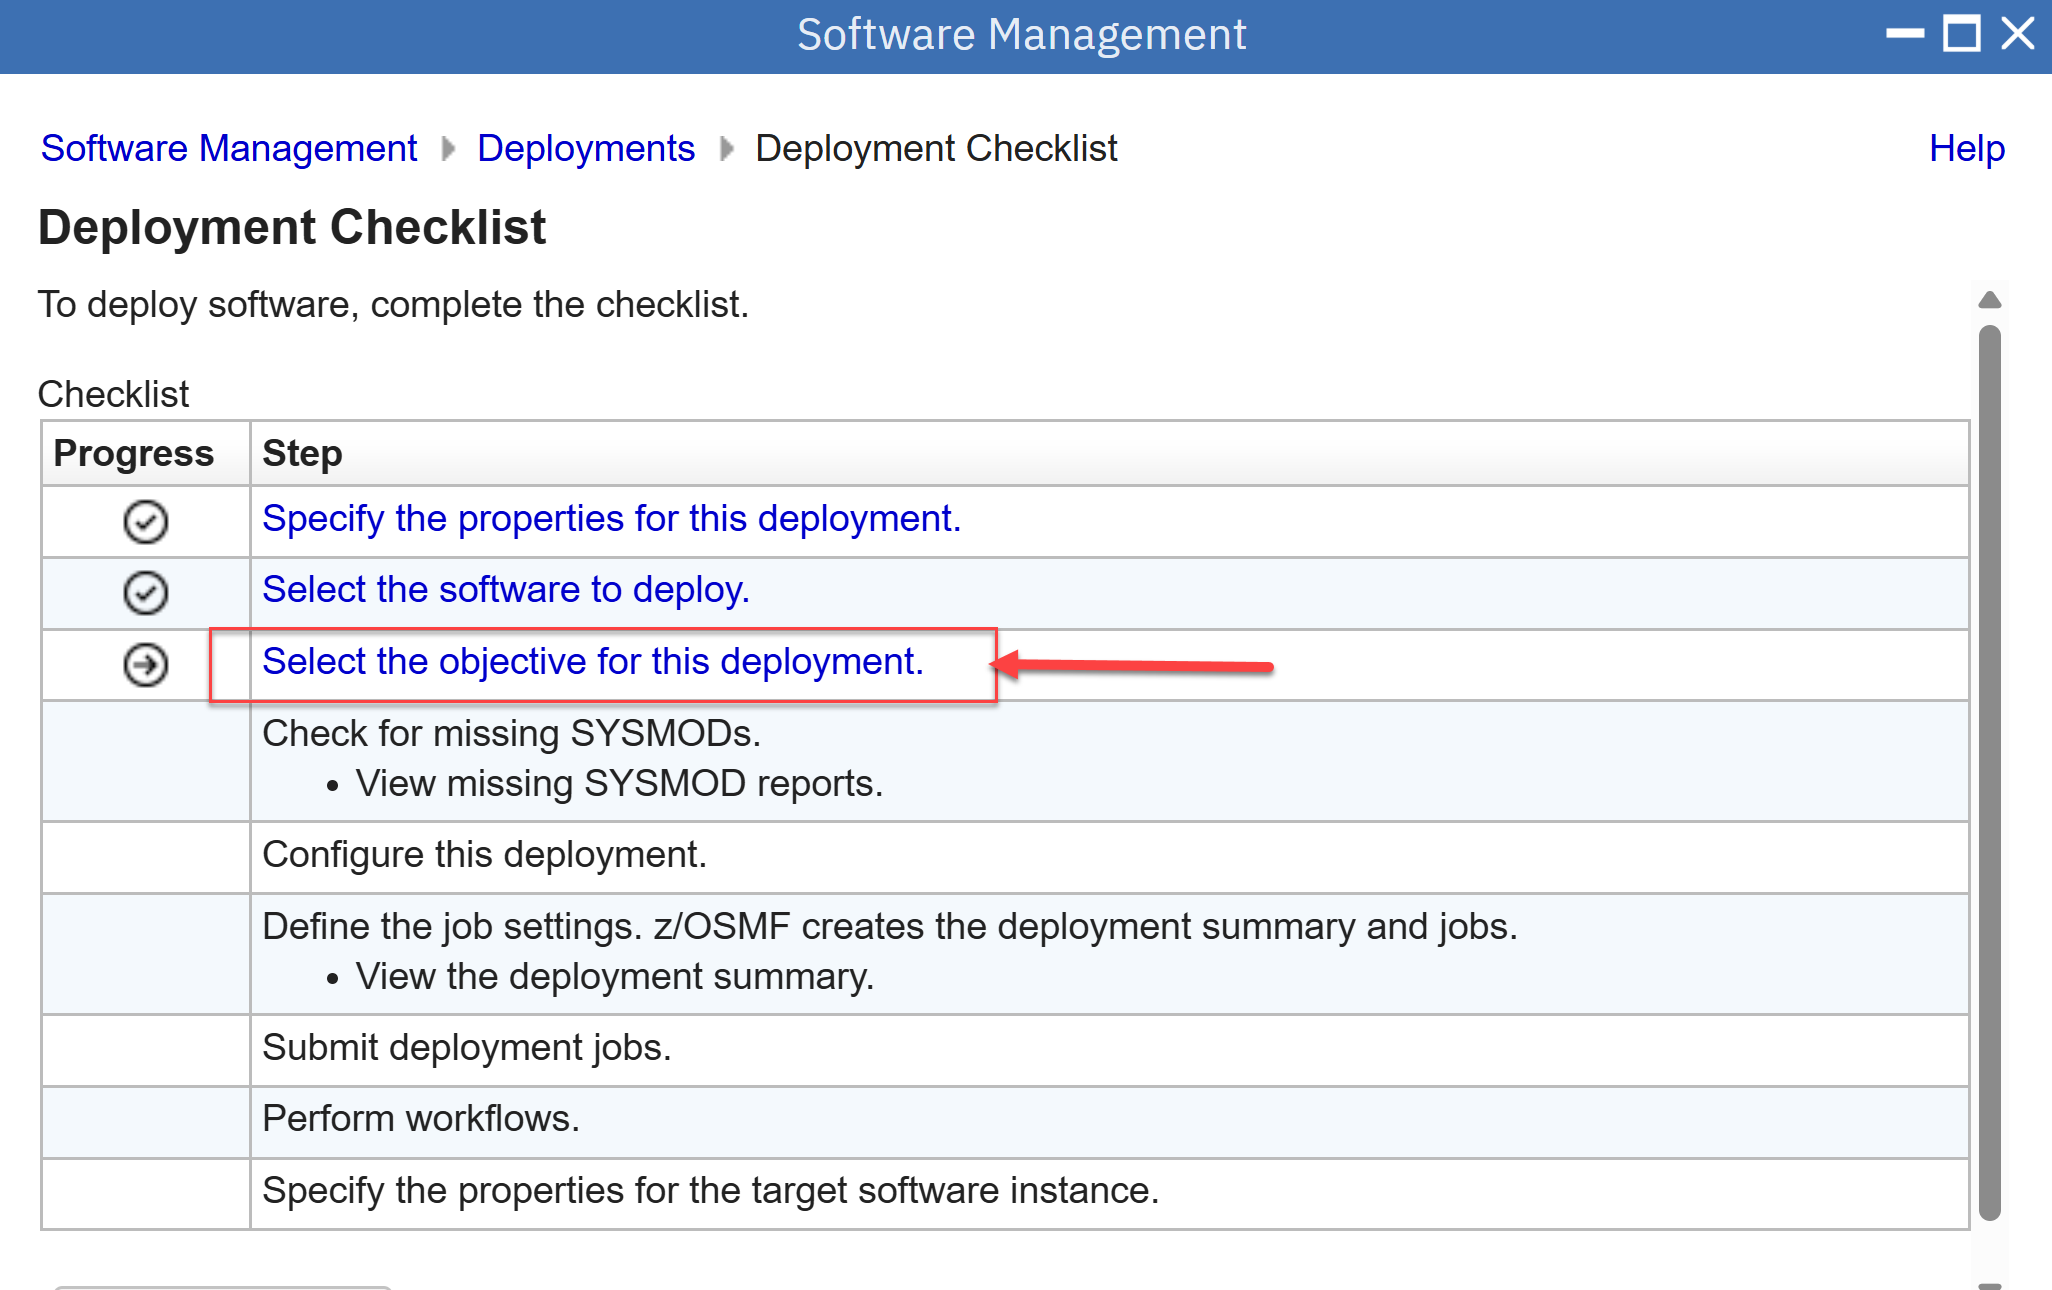
Task: Click Configure this deployment row
Action: point(484,855)
